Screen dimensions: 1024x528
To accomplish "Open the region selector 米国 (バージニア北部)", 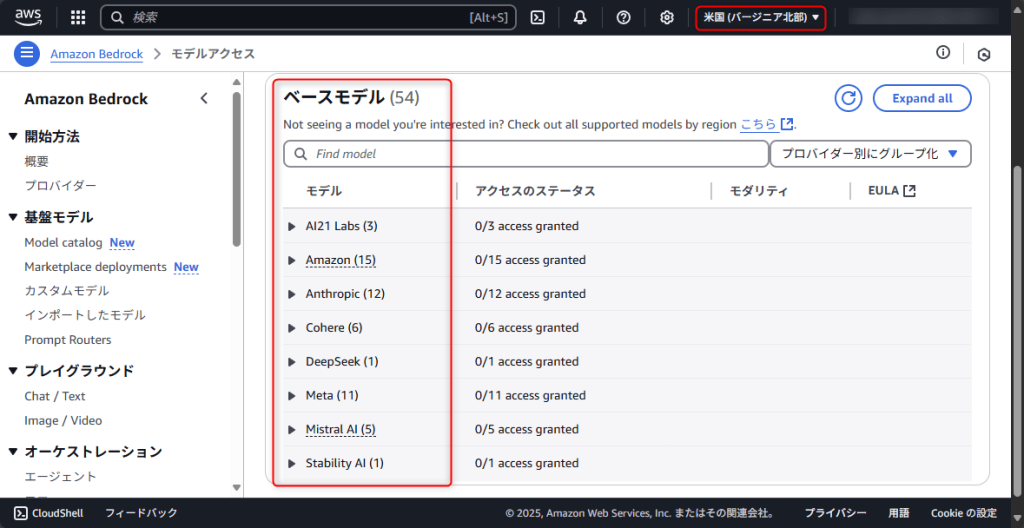I will tap(761, 18).
